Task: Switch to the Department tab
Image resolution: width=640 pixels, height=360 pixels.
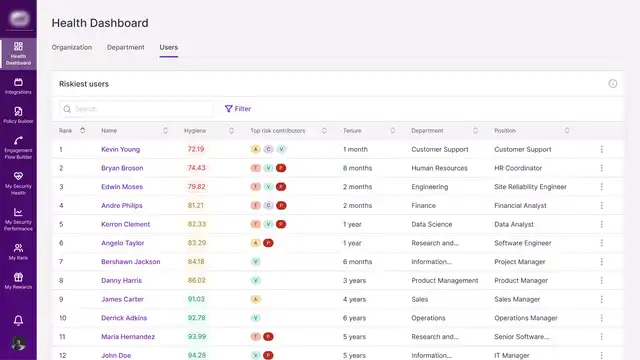Action: point(126,47)
